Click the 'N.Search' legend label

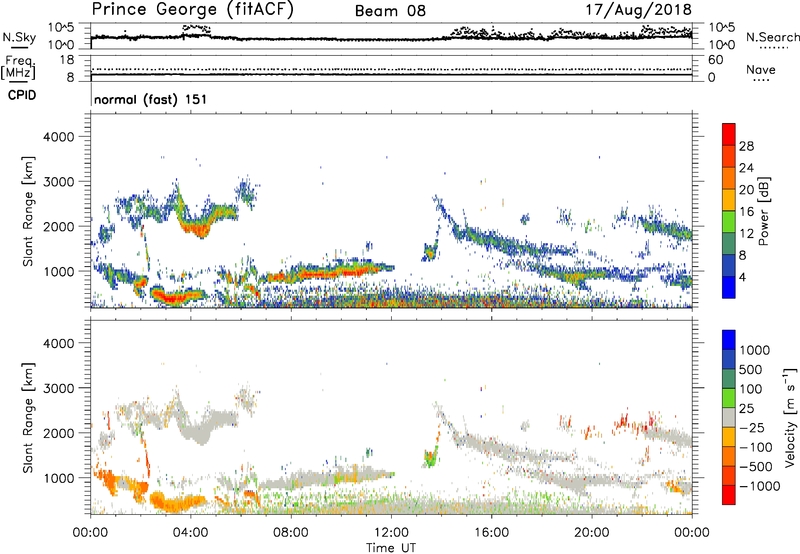(773, 37)
